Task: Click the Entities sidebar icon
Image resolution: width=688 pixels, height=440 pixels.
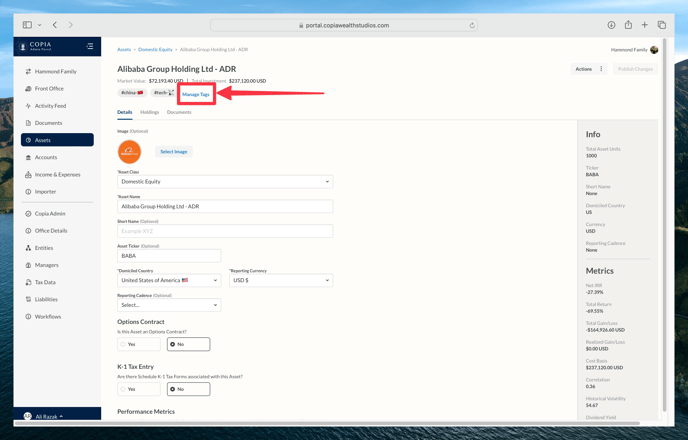Action: 28,248
